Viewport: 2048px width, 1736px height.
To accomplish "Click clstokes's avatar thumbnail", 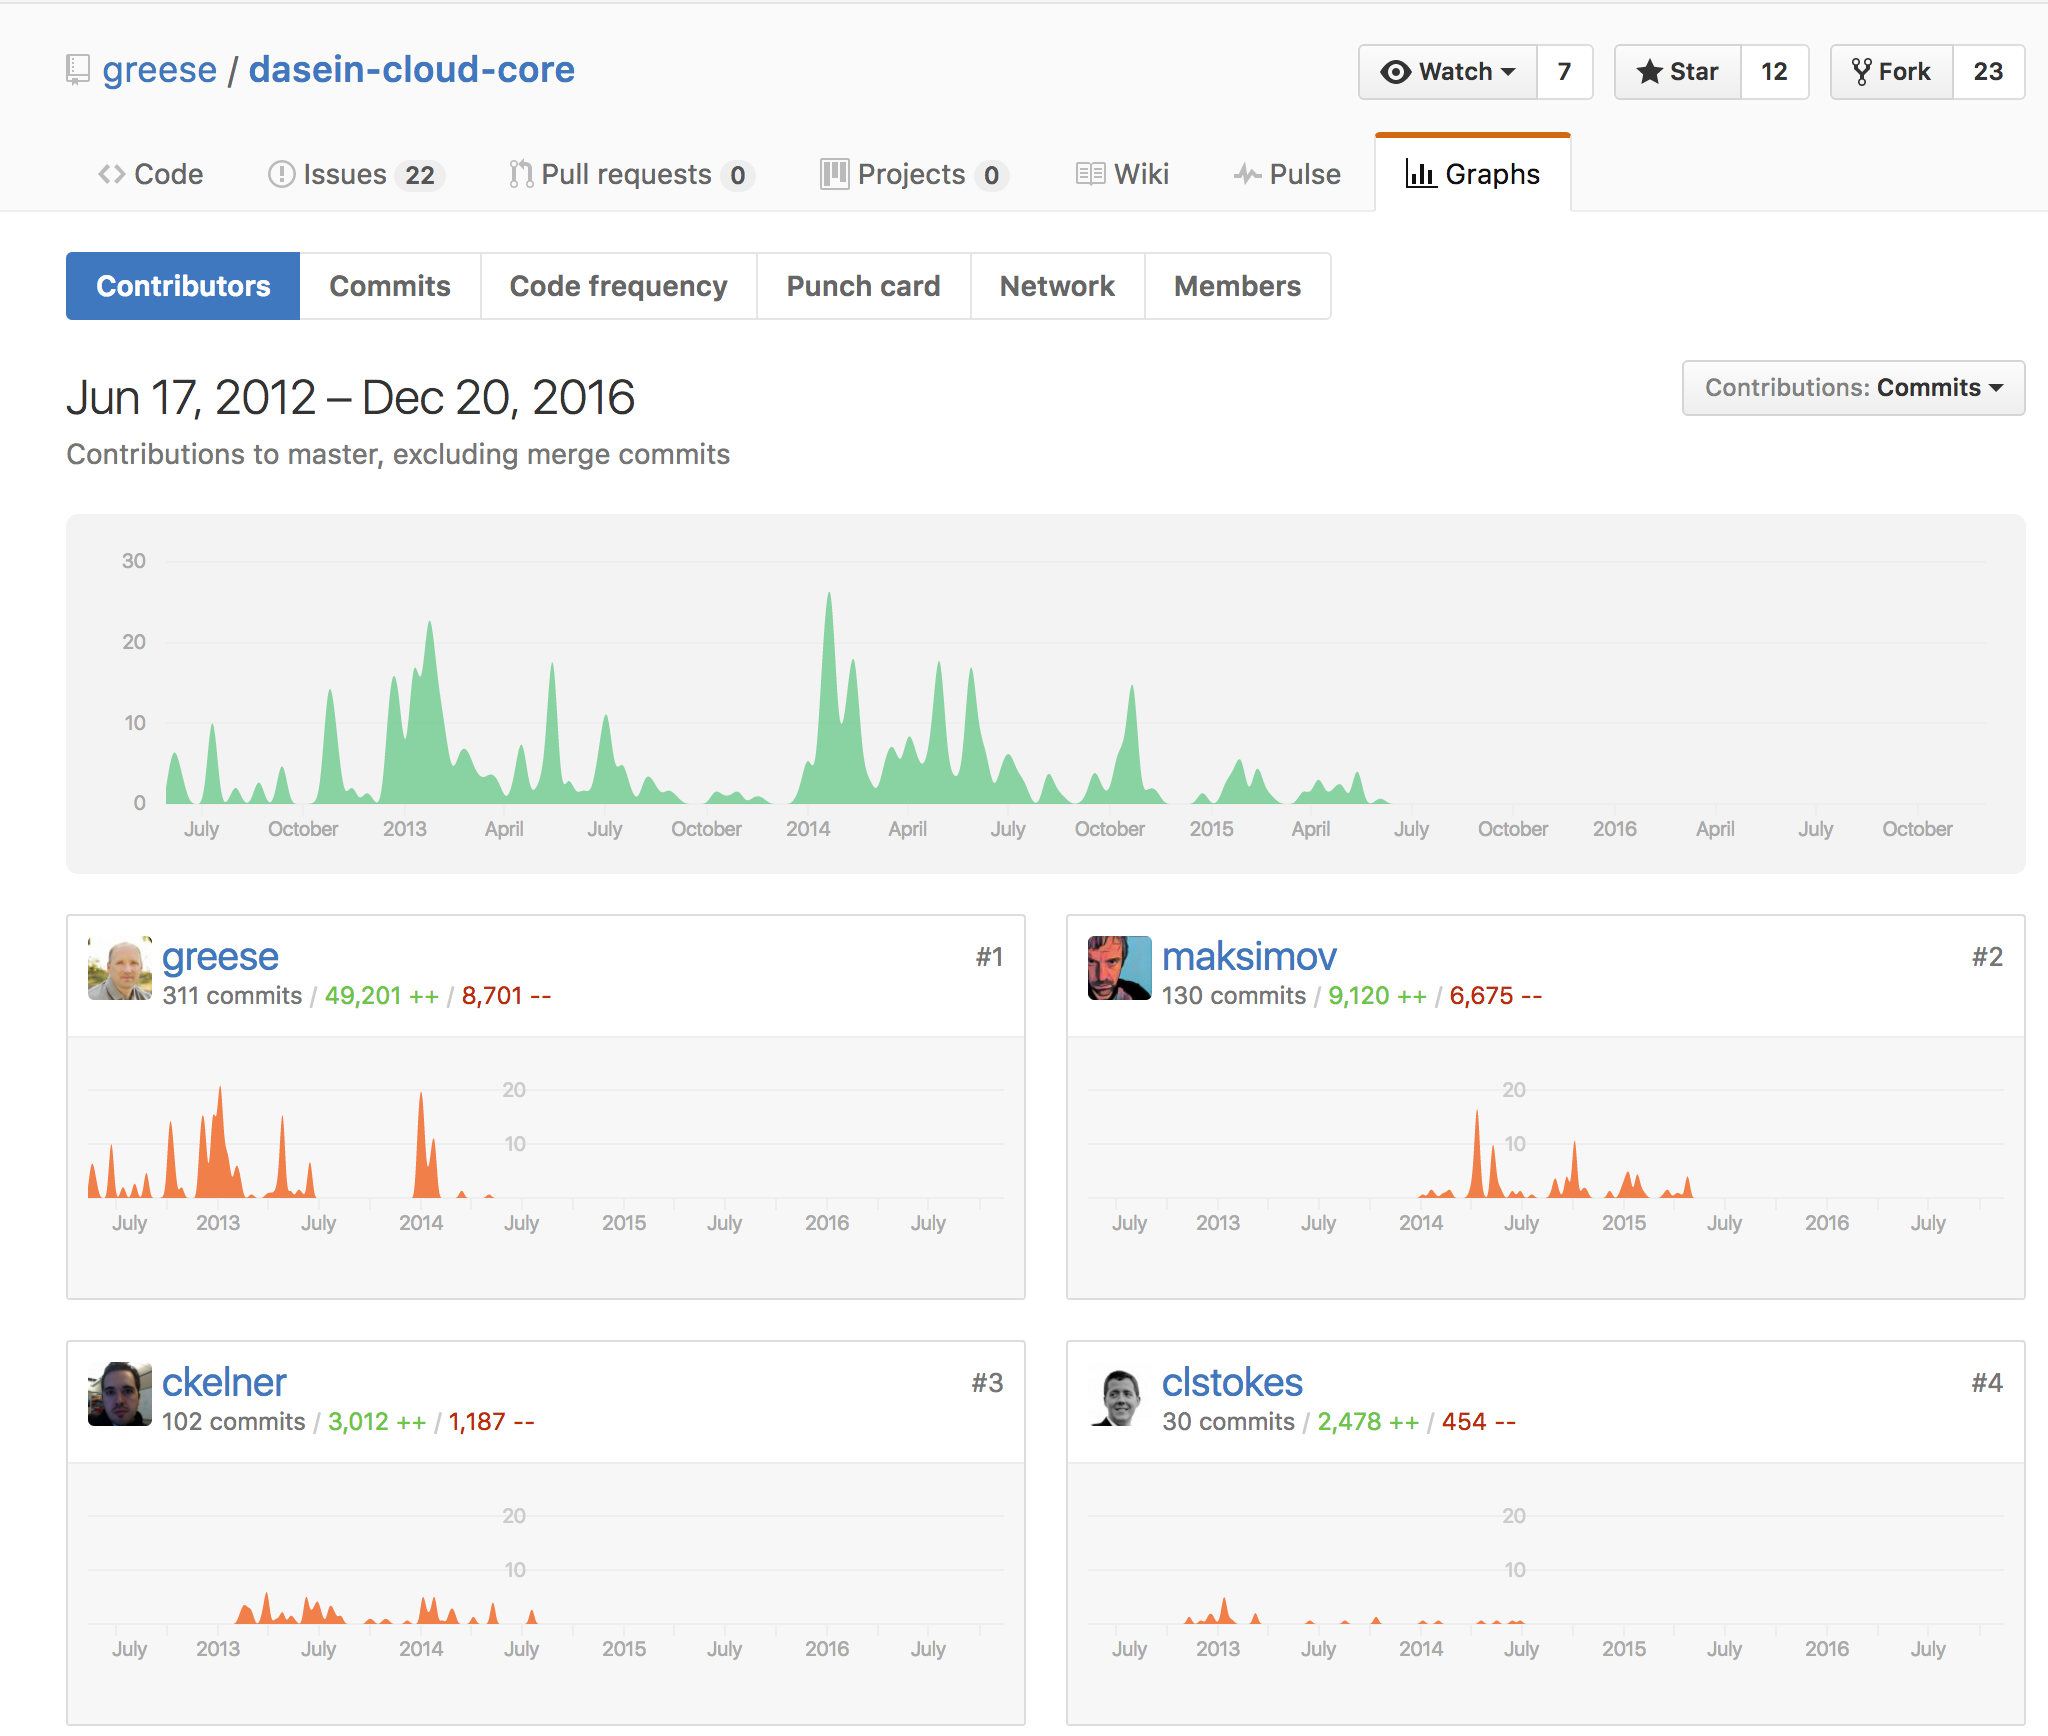I will 1120,1394.
